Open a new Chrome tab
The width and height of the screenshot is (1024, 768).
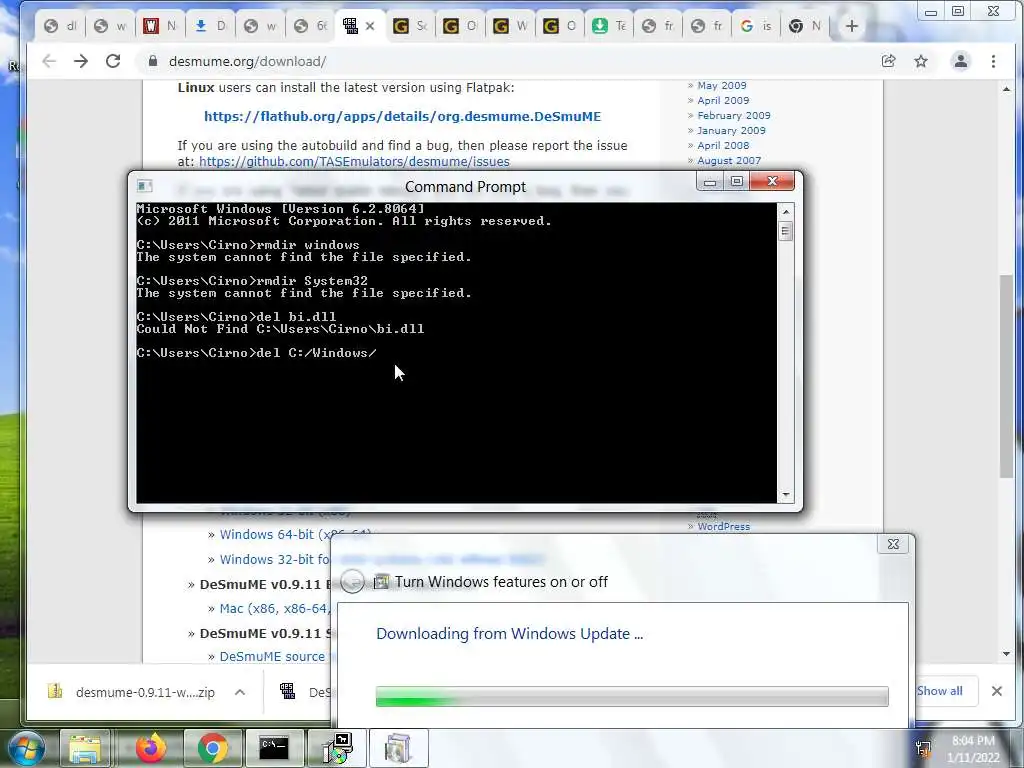pos(852,26)
